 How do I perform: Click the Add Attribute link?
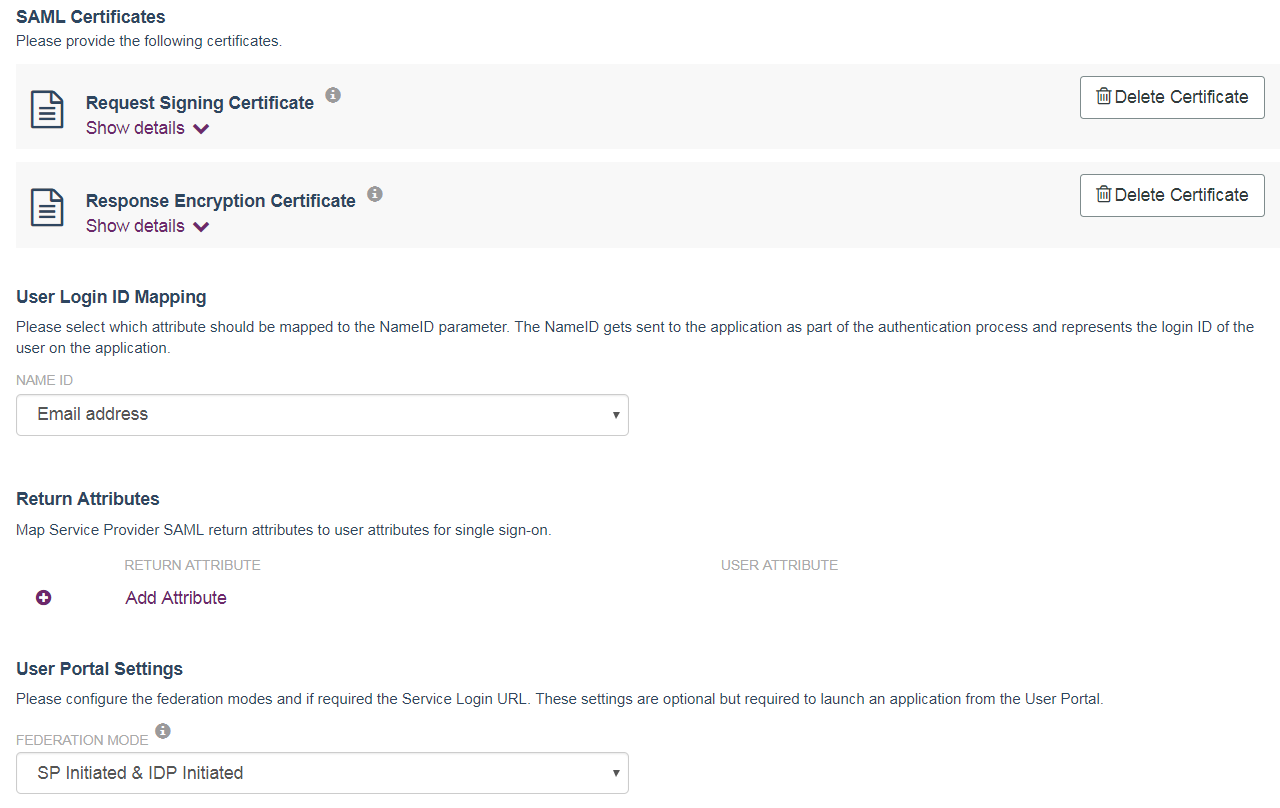point(176,598)
